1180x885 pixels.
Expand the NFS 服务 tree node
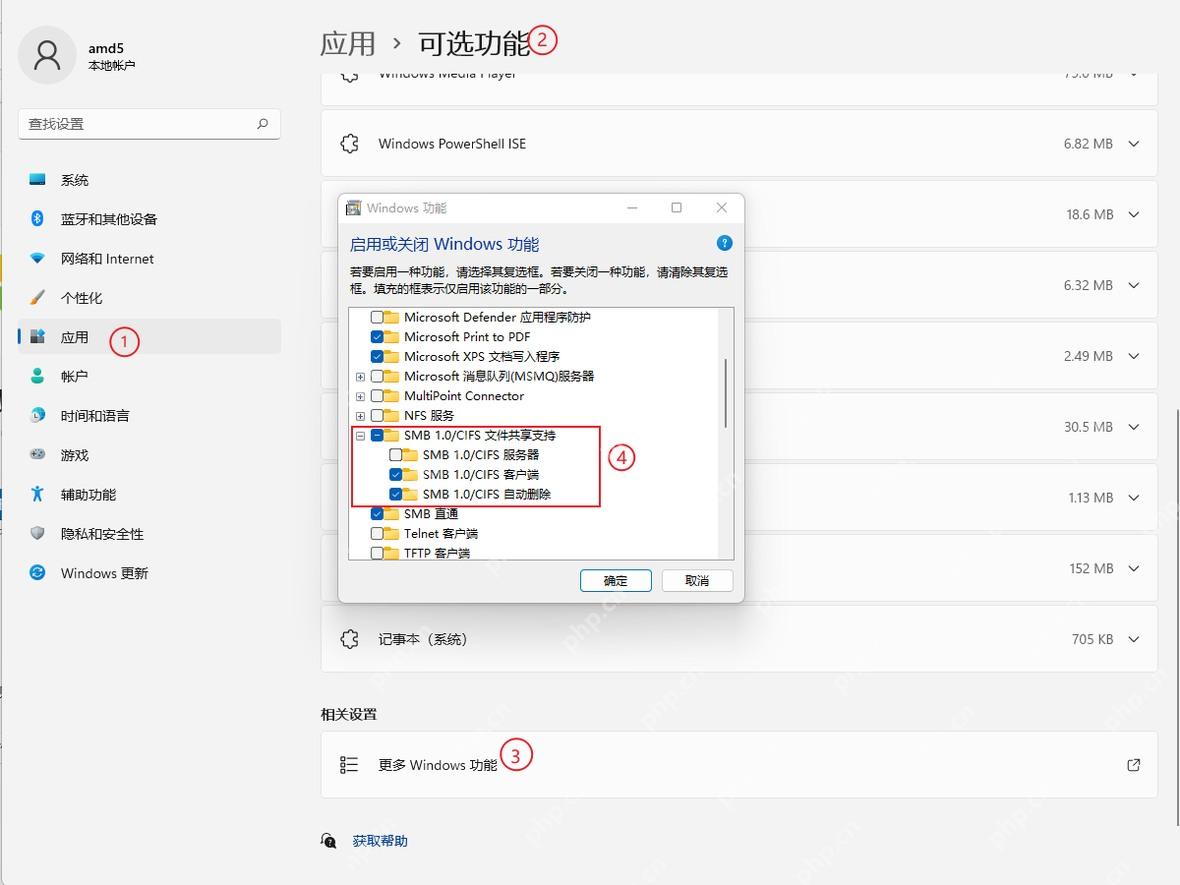(x=360, y=415)
